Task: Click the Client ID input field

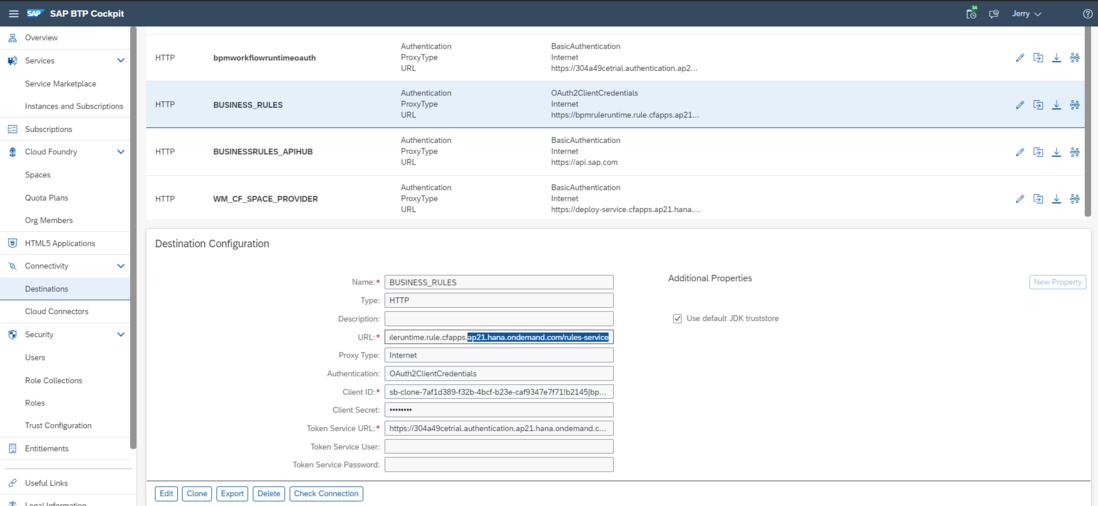Action: [499, 391]
